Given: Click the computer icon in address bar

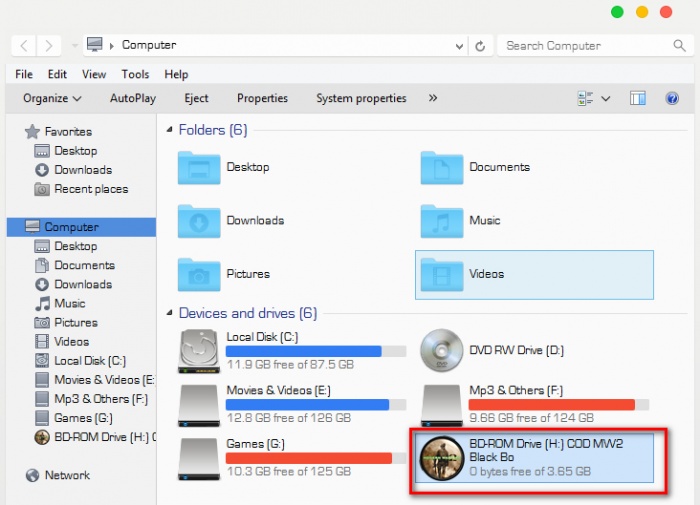Looking at the screenshot, I should [95, 45].
